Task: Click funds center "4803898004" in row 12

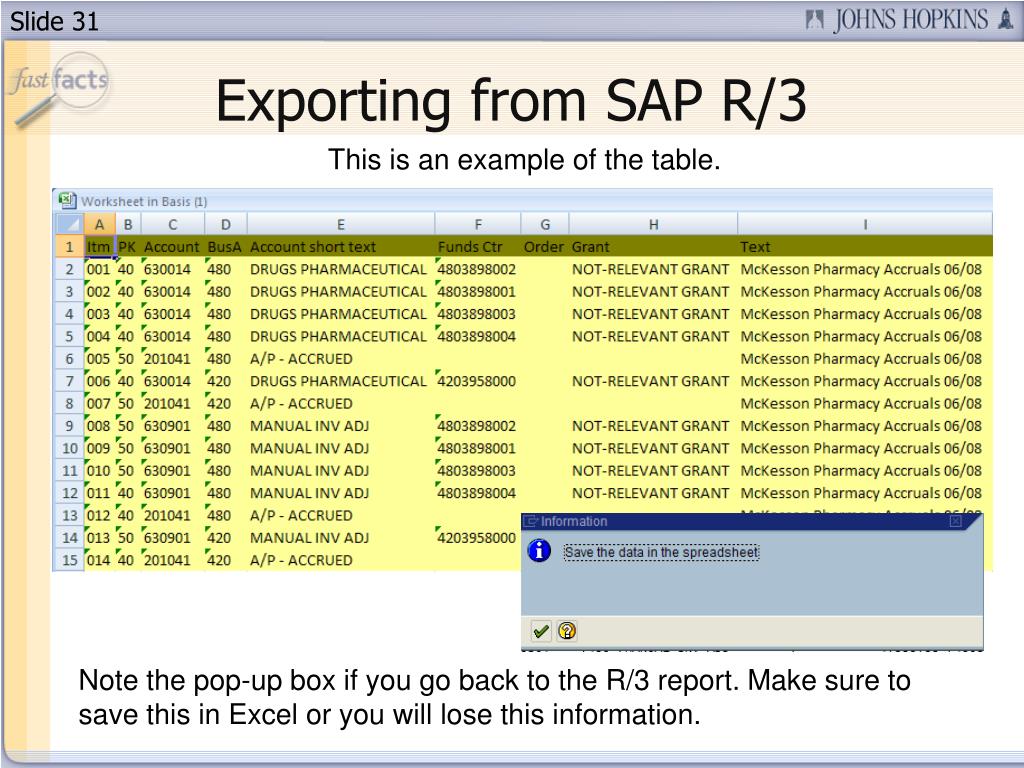Action: tap(477, 493)
